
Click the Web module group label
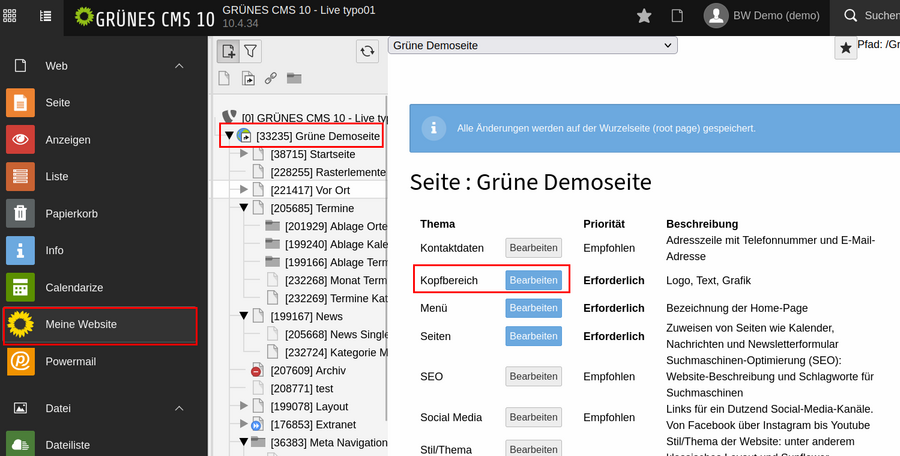(56, 66)
